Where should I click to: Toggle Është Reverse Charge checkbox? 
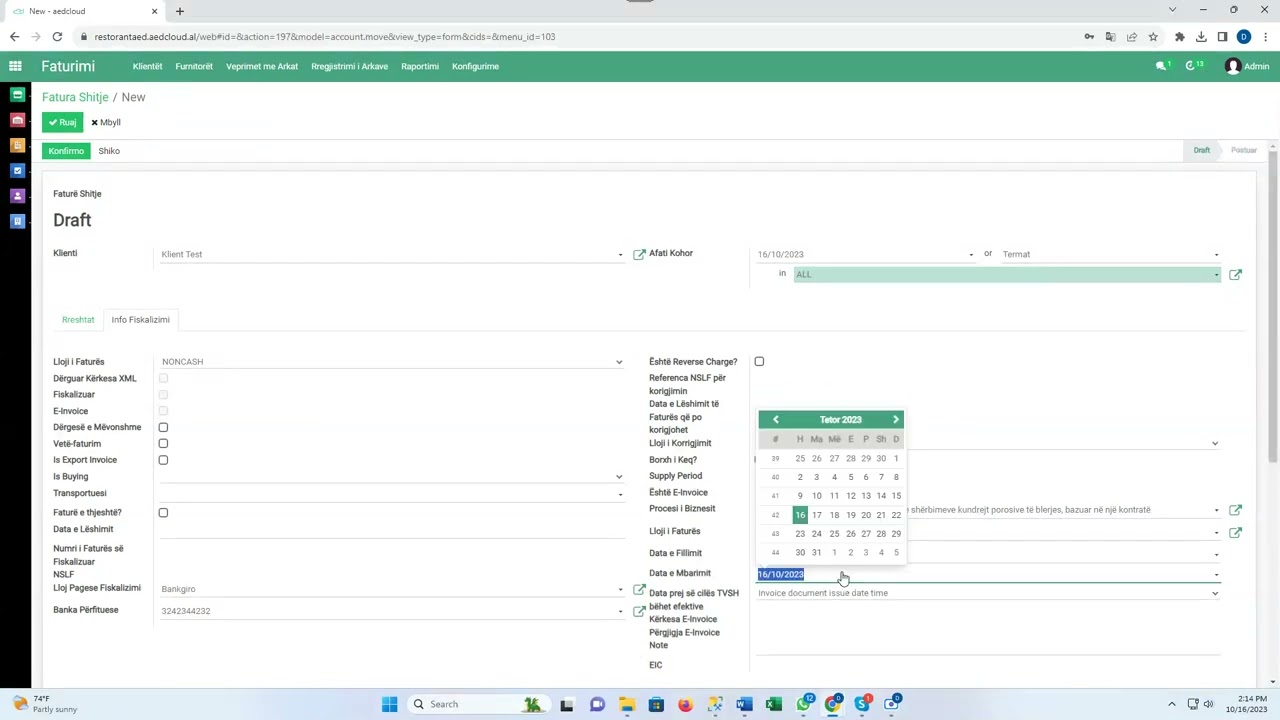[759, 362]
